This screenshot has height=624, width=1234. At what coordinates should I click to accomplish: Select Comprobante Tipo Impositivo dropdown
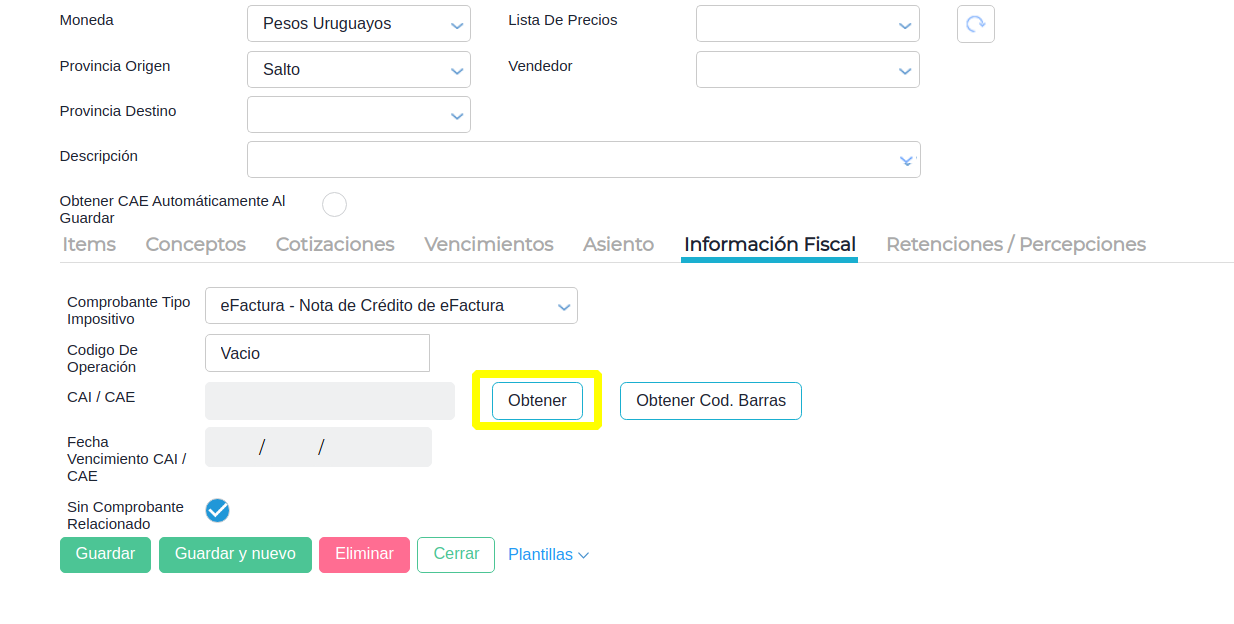click(x=391, y=306)
